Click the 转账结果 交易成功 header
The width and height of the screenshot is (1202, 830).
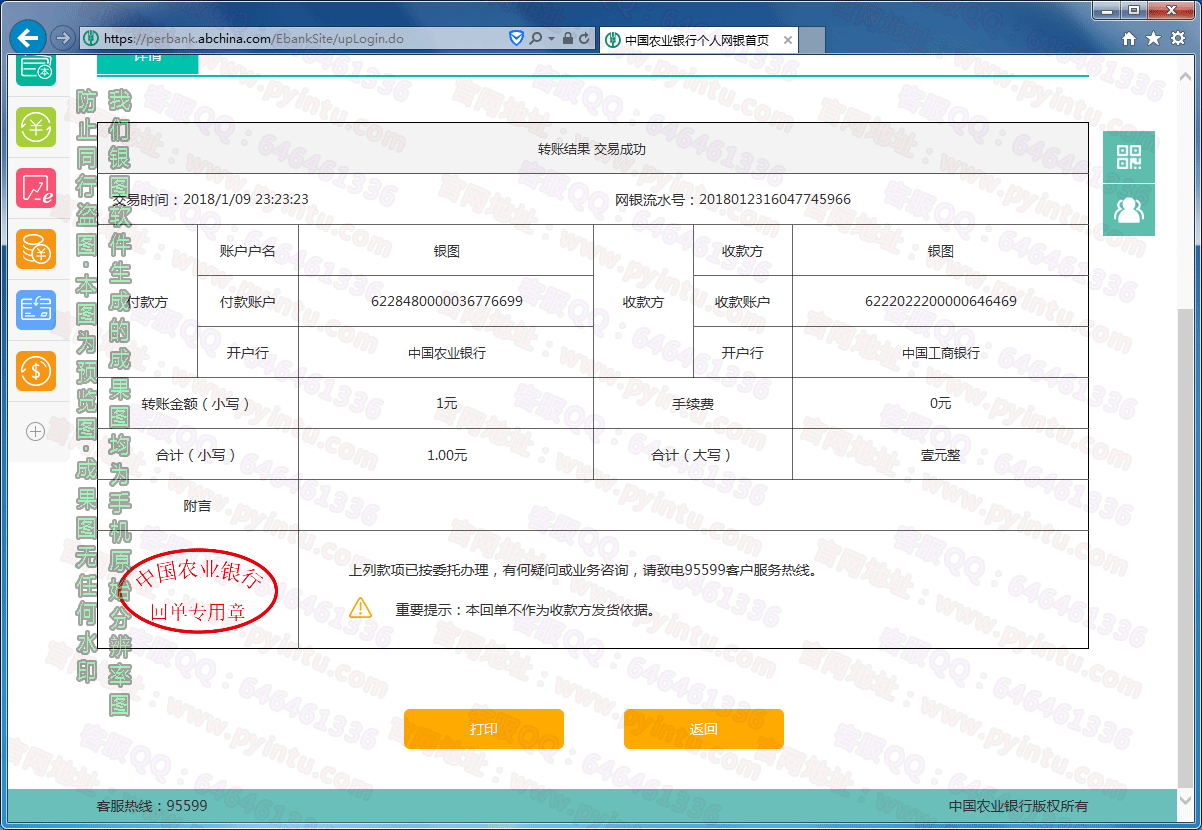coord(592,149)
